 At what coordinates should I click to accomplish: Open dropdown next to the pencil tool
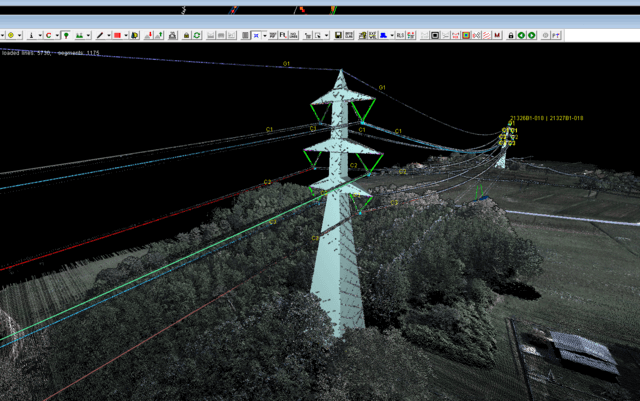pyautogui.click(x=109, y=36)
